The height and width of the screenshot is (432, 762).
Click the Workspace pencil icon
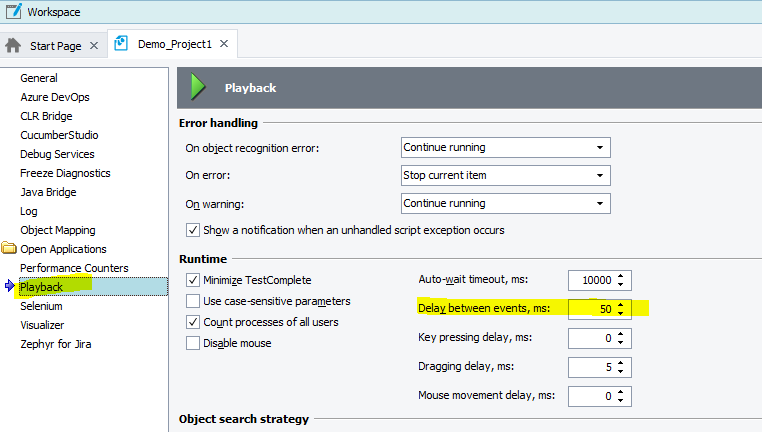tap(13, 12)
